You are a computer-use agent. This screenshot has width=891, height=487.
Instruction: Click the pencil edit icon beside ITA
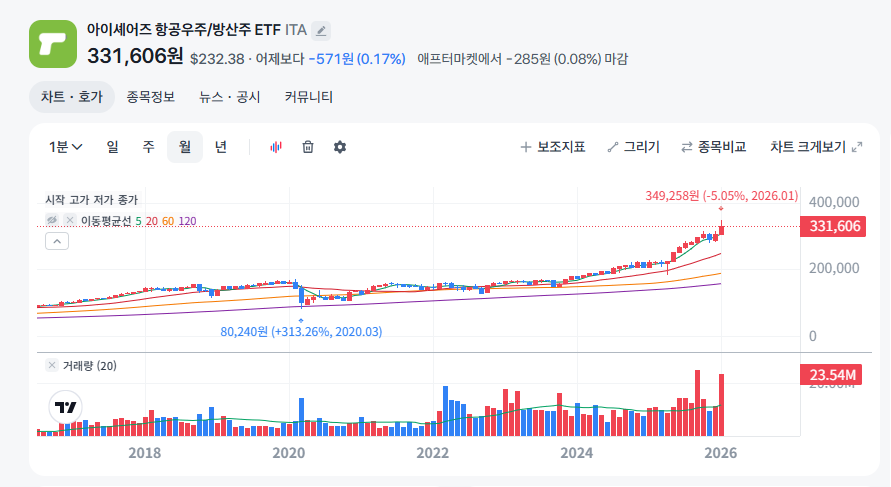tap(321, 30)
